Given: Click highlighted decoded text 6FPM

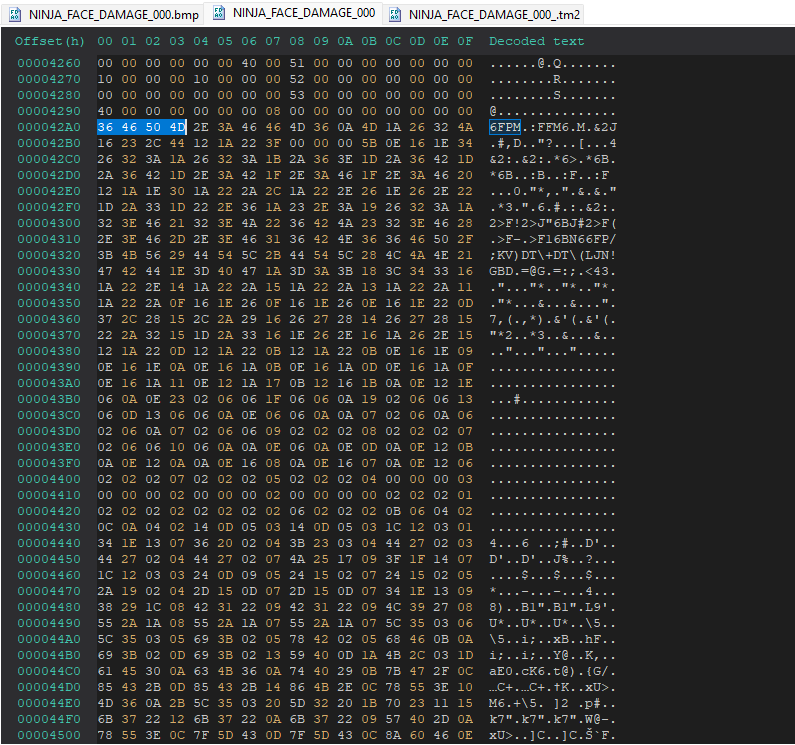Looking at the screenshot, I should [505, 127].
